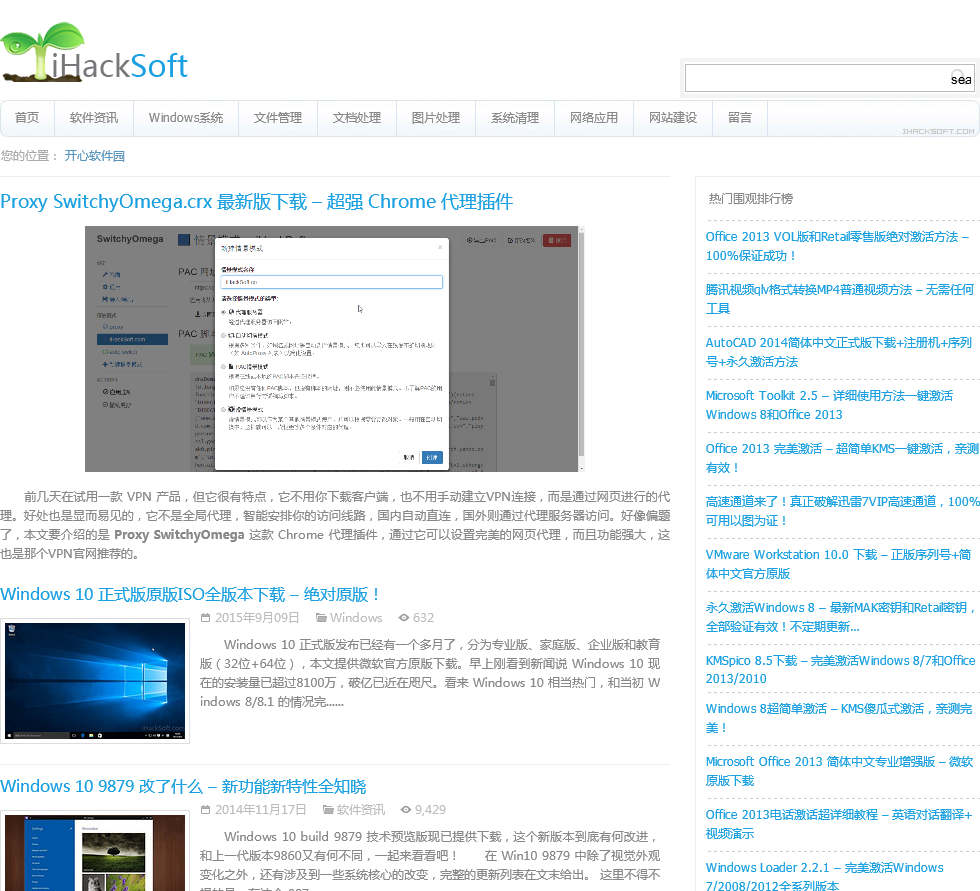Click the 2015年9月09日 post date text

pos(257,618)
